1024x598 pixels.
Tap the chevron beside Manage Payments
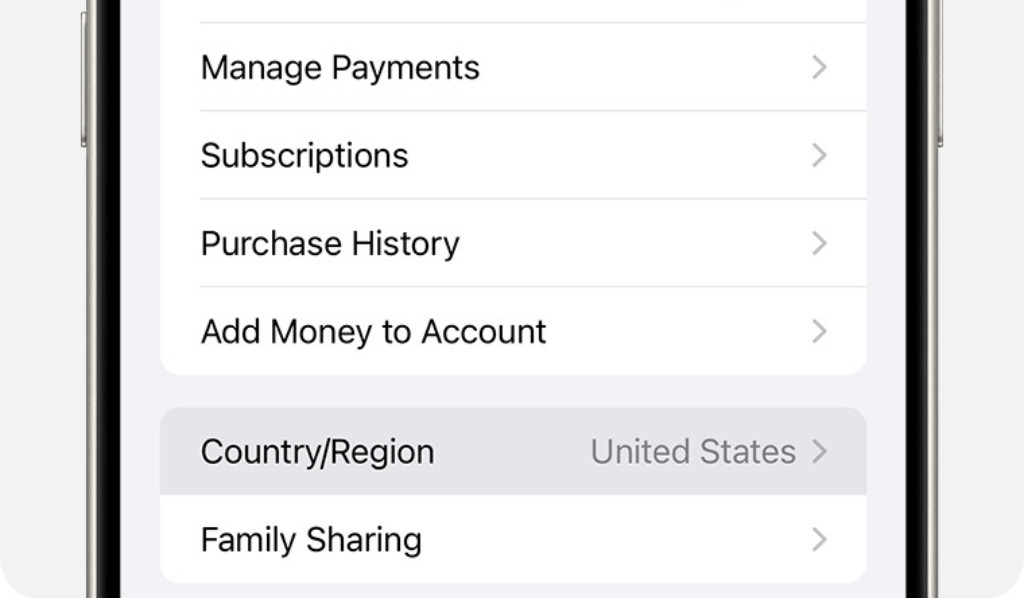coord(819,68)
